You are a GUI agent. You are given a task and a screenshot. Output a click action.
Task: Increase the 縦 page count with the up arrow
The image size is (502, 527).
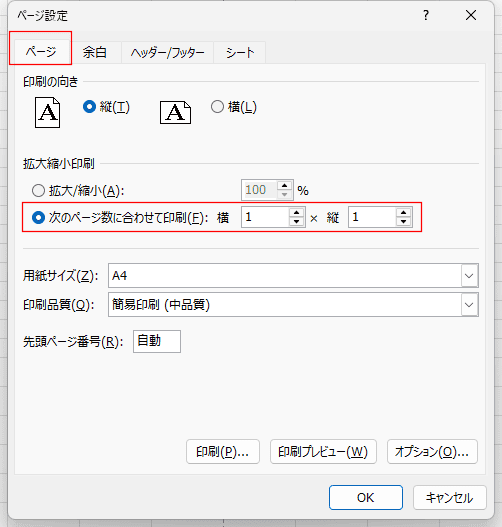tap(403, 212)
